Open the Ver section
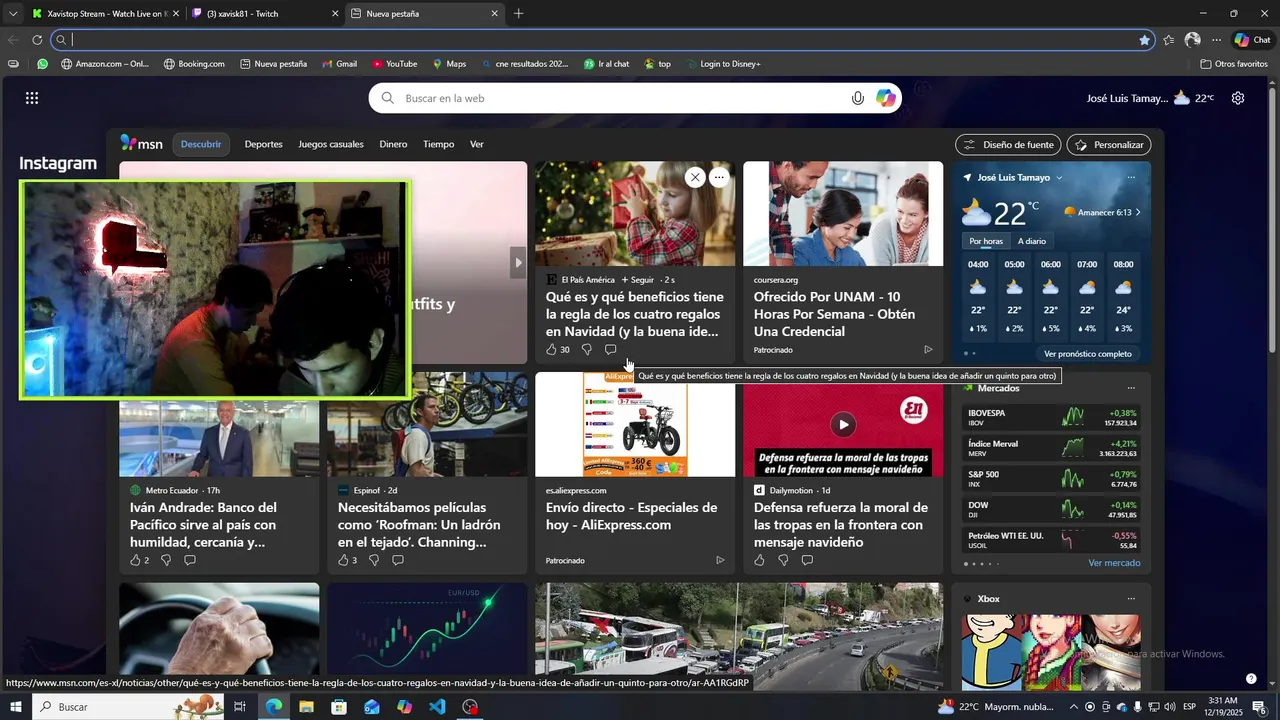Viewport: 1280px width, 720px height. [477, 144]
